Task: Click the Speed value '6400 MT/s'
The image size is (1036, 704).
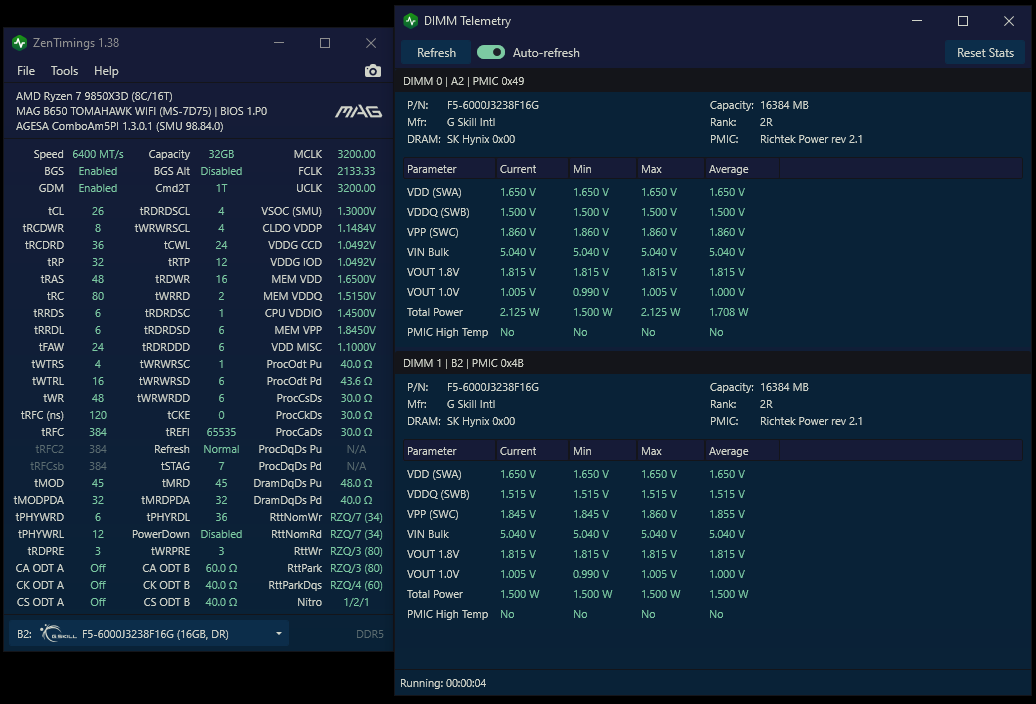Action: click(98, 154)
